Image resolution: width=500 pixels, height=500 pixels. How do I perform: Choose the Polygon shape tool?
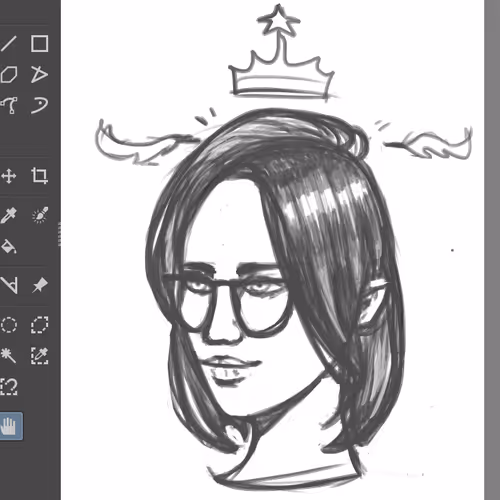coord(8,74)
